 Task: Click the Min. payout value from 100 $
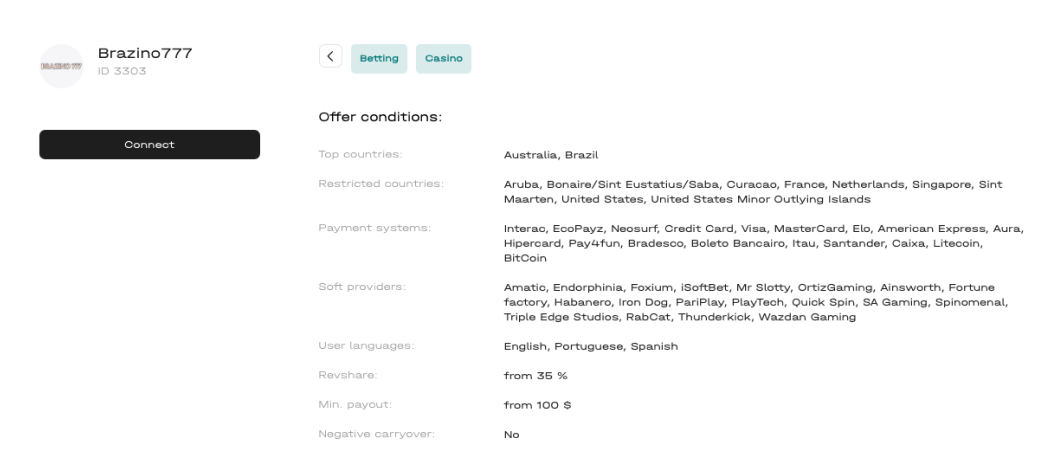[x=537, y=405]
